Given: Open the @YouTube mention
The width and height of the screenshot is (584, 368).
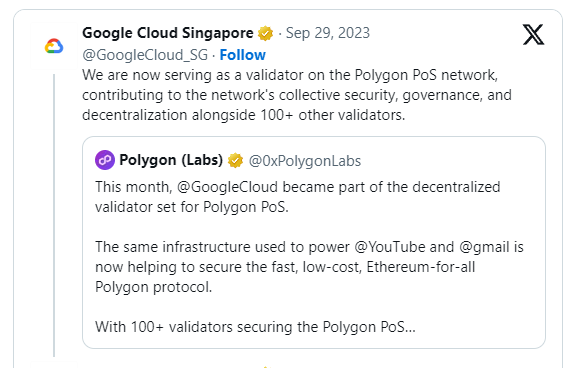Looking at the screenshot, I should [x=390, y=247].
